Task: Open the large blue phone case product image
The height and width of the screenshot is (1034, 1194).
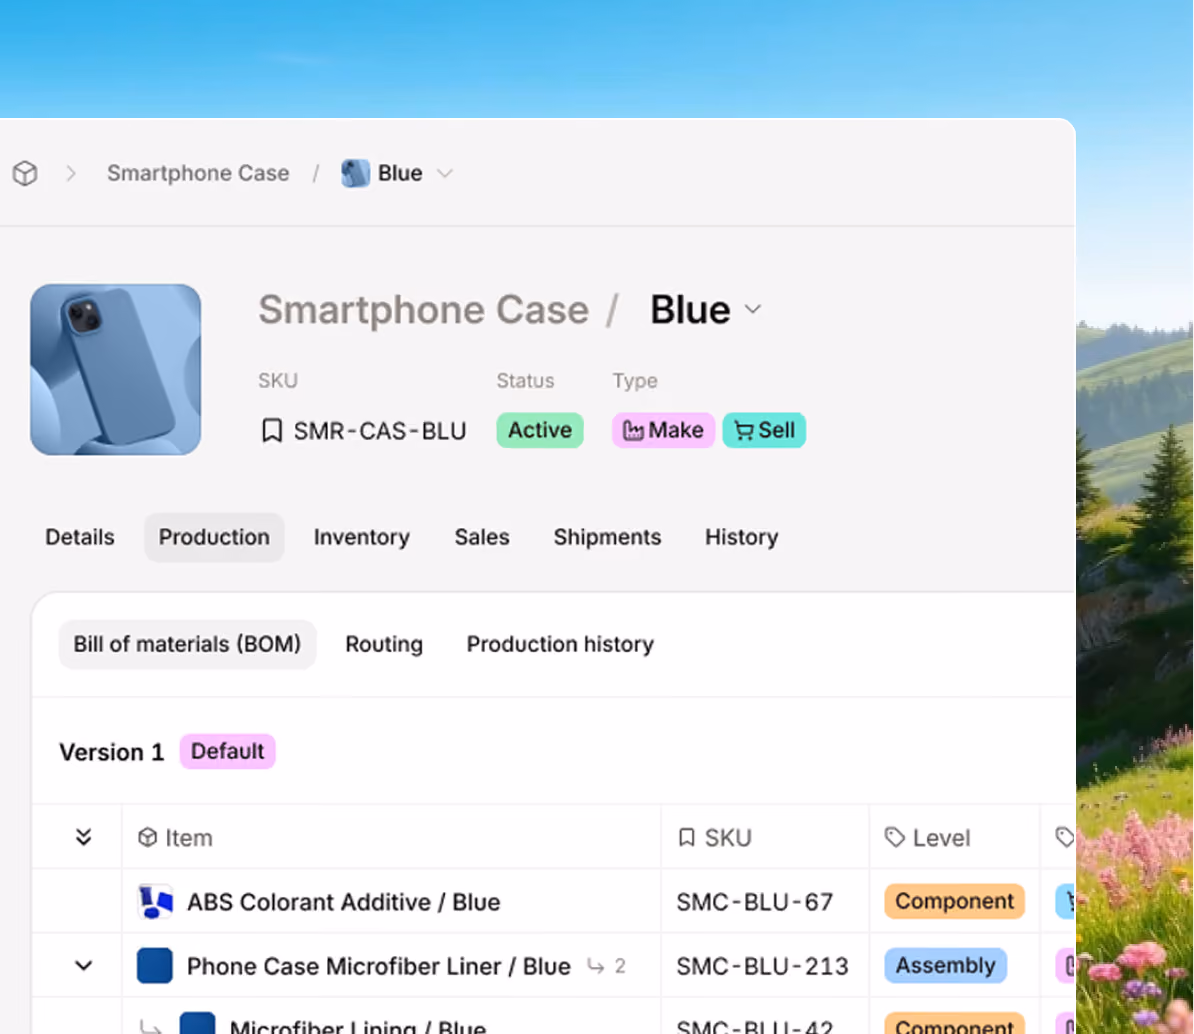Action: (116, 369)
